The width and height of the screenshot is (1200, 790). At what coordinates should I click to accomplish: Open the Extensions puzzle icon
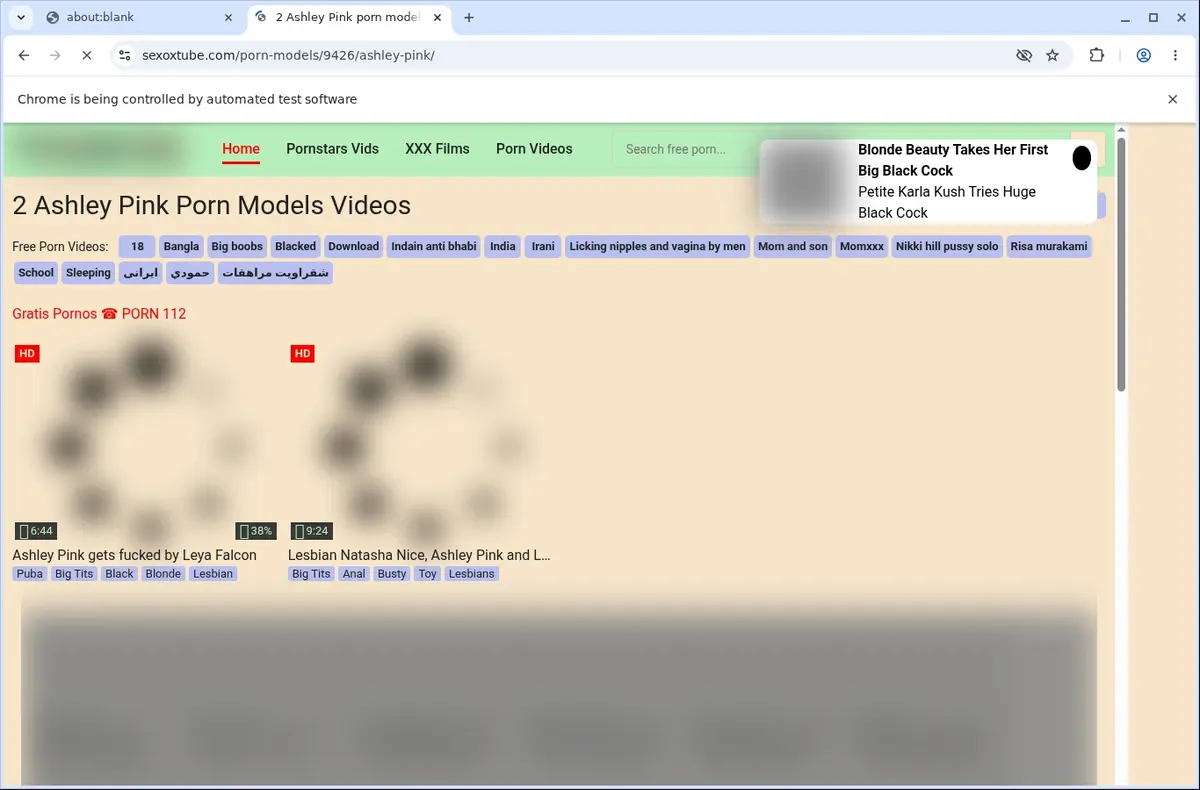click(x=1097, y=55)
